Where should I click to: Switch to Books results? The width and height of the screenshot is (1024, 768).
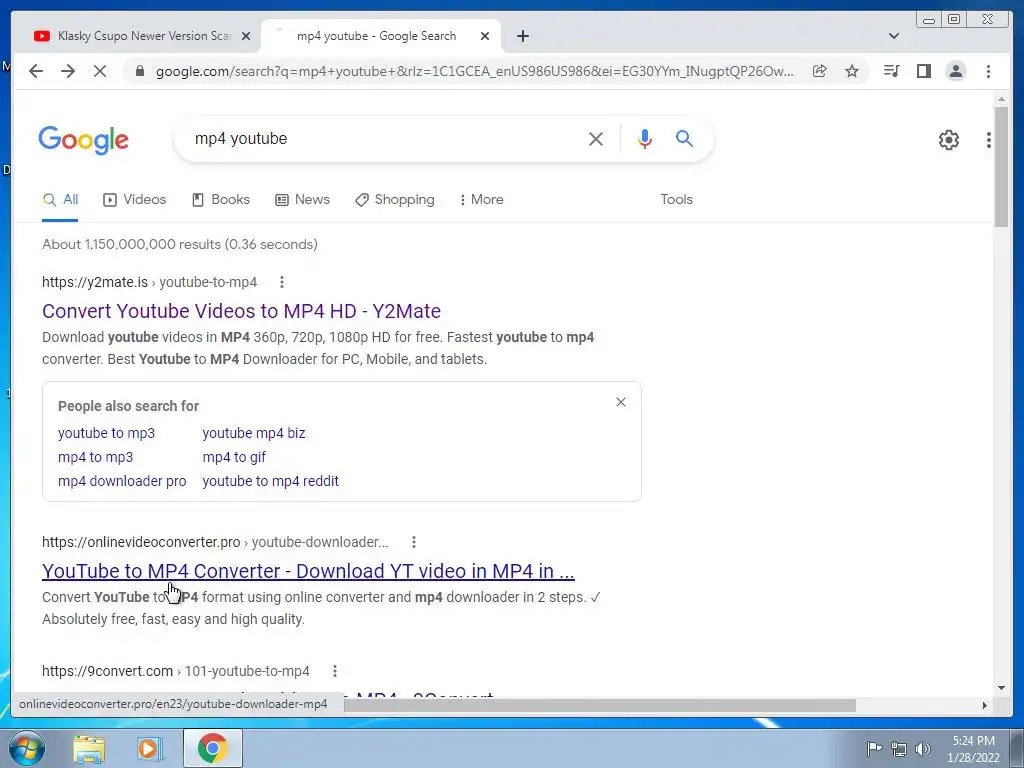click(221, 200)
